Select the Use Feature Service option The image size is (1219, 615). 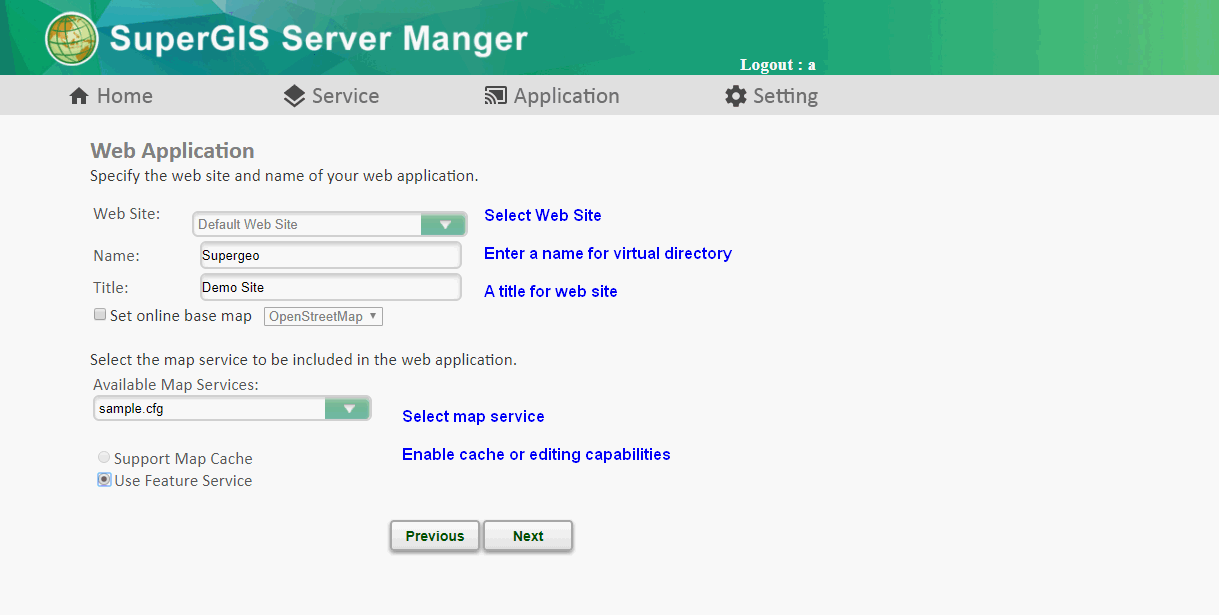pos(104,480)
